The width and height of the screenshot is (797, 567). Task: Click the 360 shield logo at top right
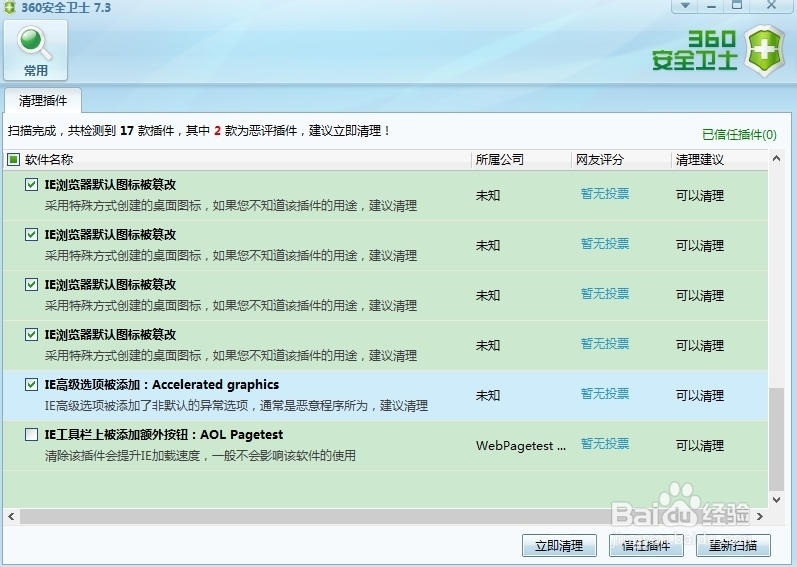click(764, 51)
